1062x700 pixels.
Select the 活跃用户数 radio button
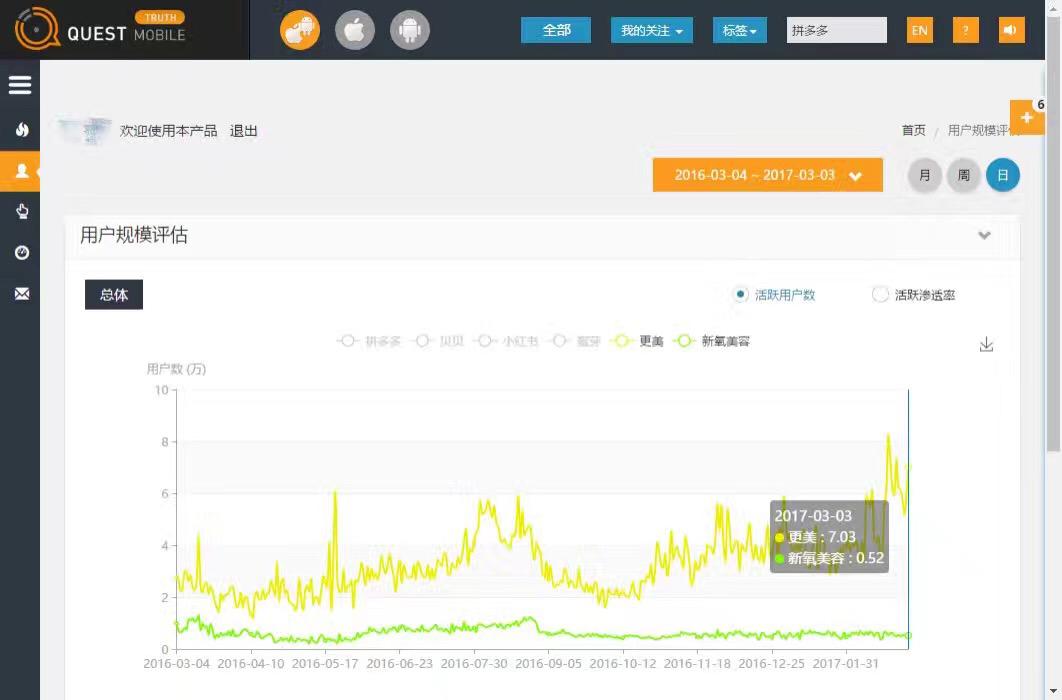pos(741,295)
